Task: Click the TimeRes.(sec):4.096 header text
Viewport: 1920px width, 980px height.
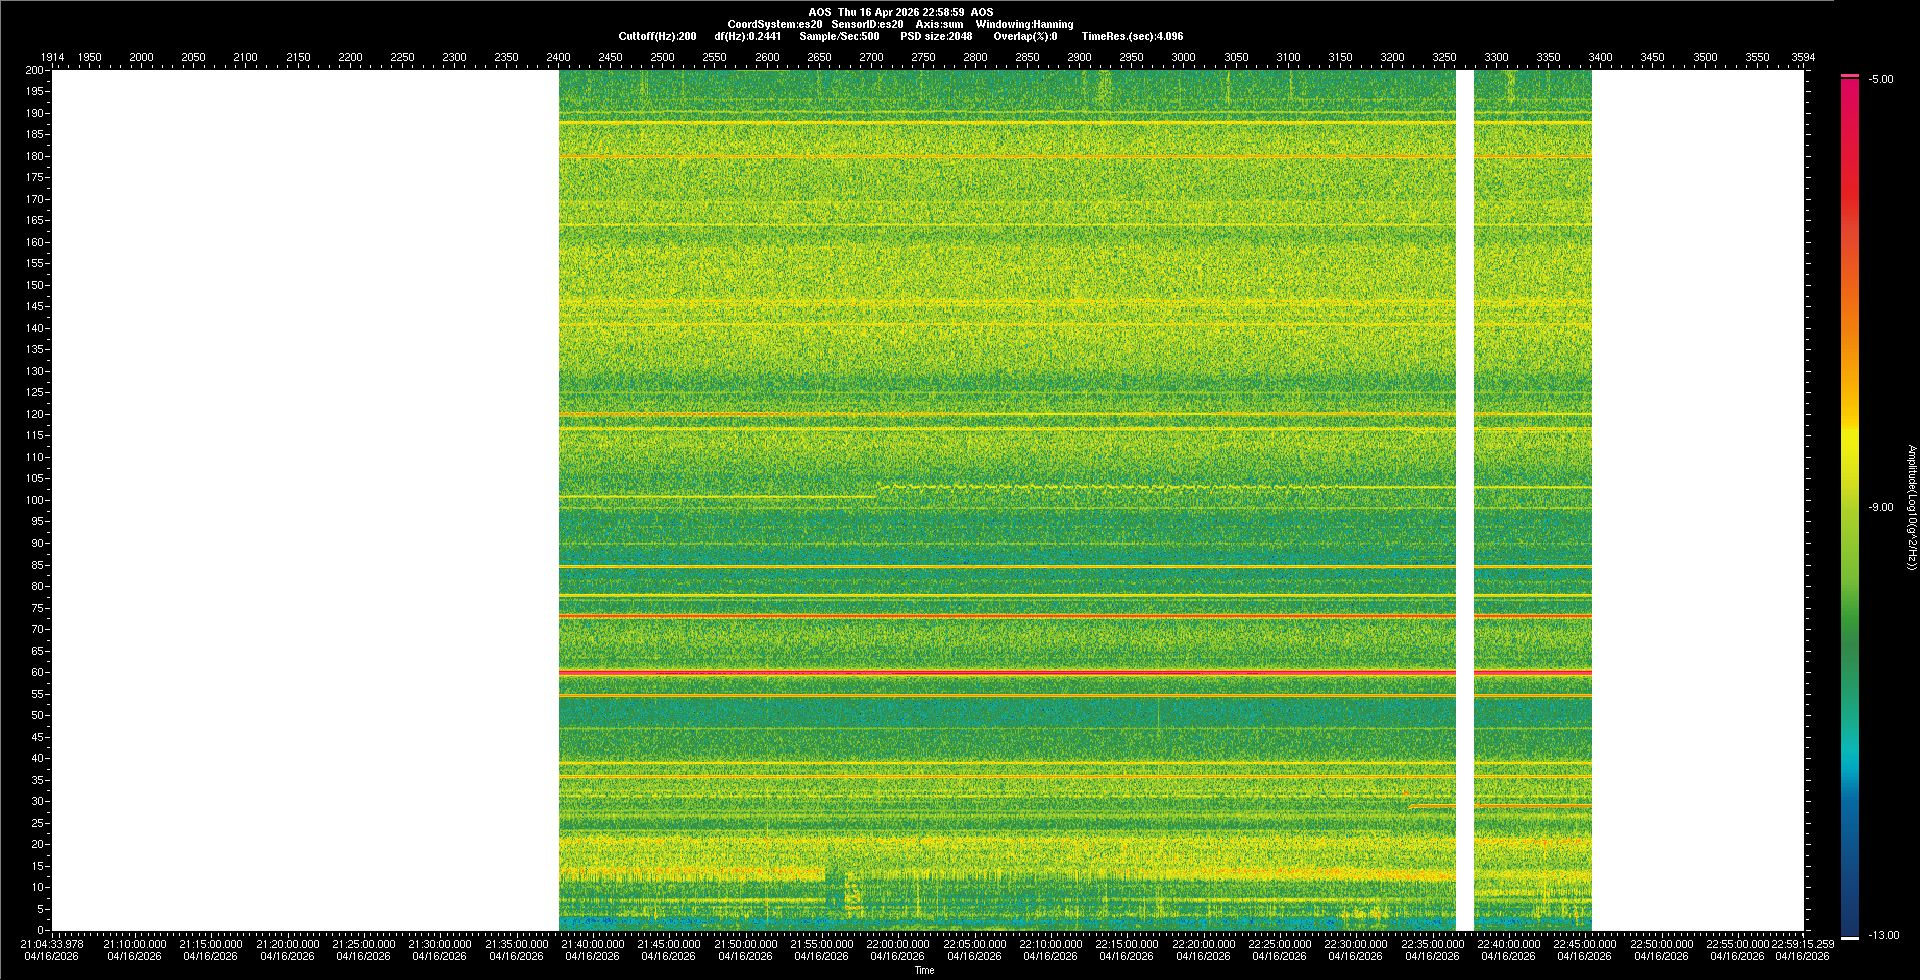Action: (x=1132, y=36)
